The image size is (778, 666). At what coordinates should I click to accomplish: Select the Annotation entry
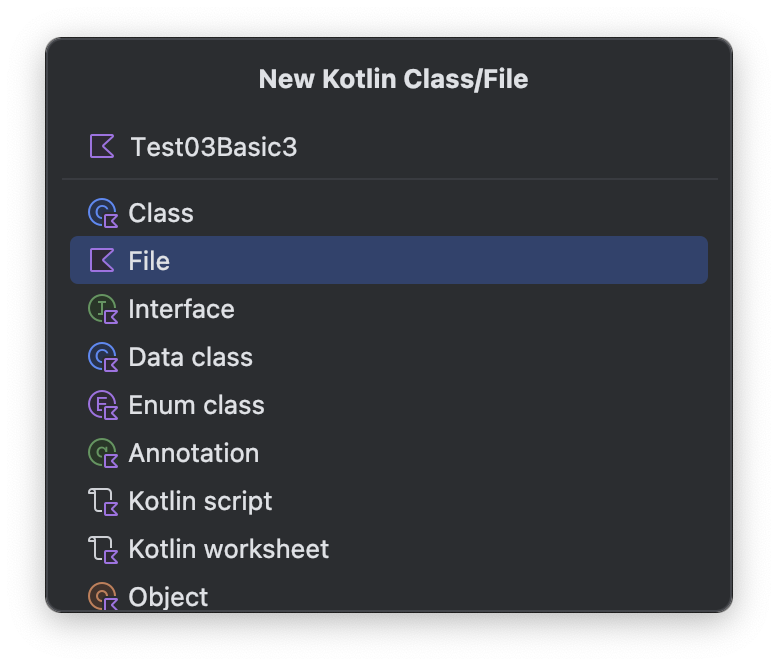point(193,453)
